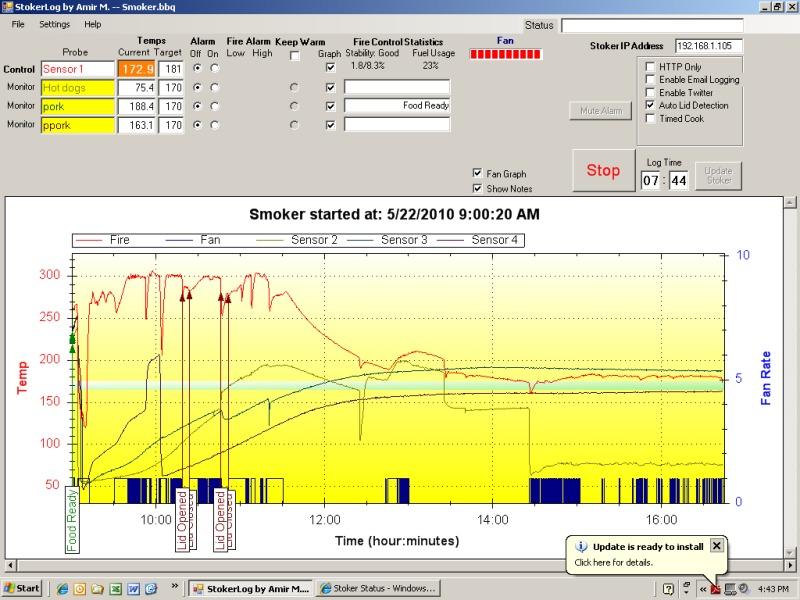This screenshot has width=800, height=600.
Task: Open the File menu
Action: pos(18,23)
